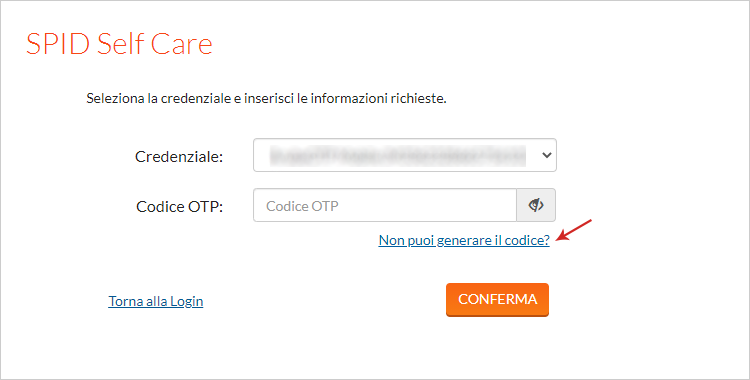This screenshot has width=750, height=380.
Task: Click the SPID Self Care heading
Action: [119, 44]
